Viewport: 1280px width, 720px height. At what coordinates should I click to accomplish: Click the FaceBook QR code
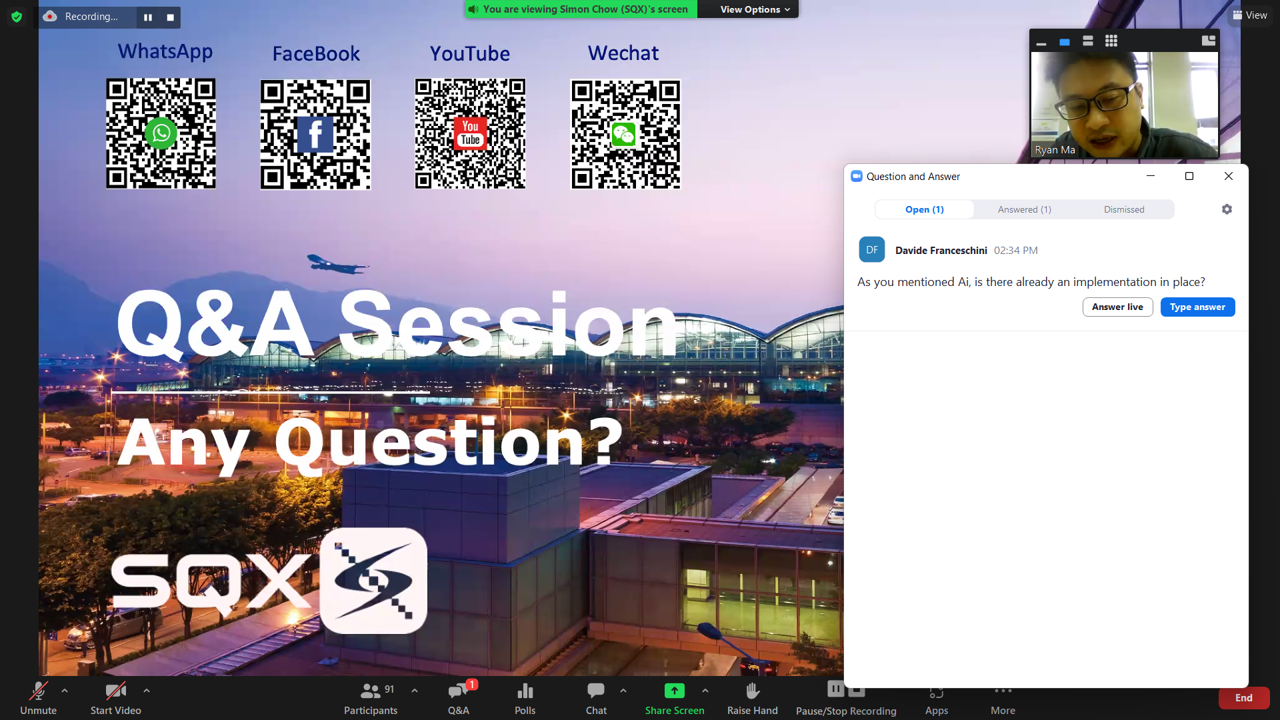[x=315, y=134]
